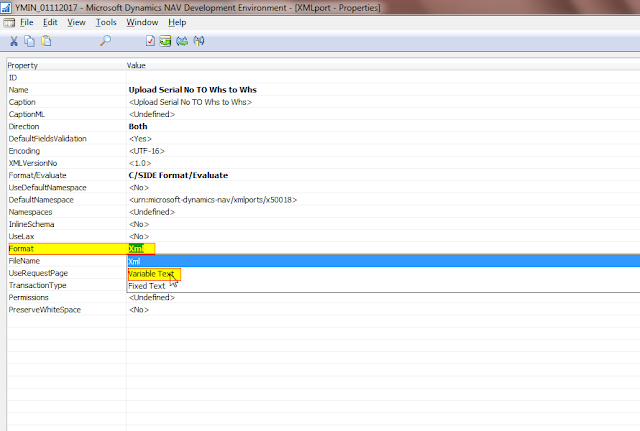Open the Help menu
This screenshot has height=431, width=640.
(x=177, y=22)
